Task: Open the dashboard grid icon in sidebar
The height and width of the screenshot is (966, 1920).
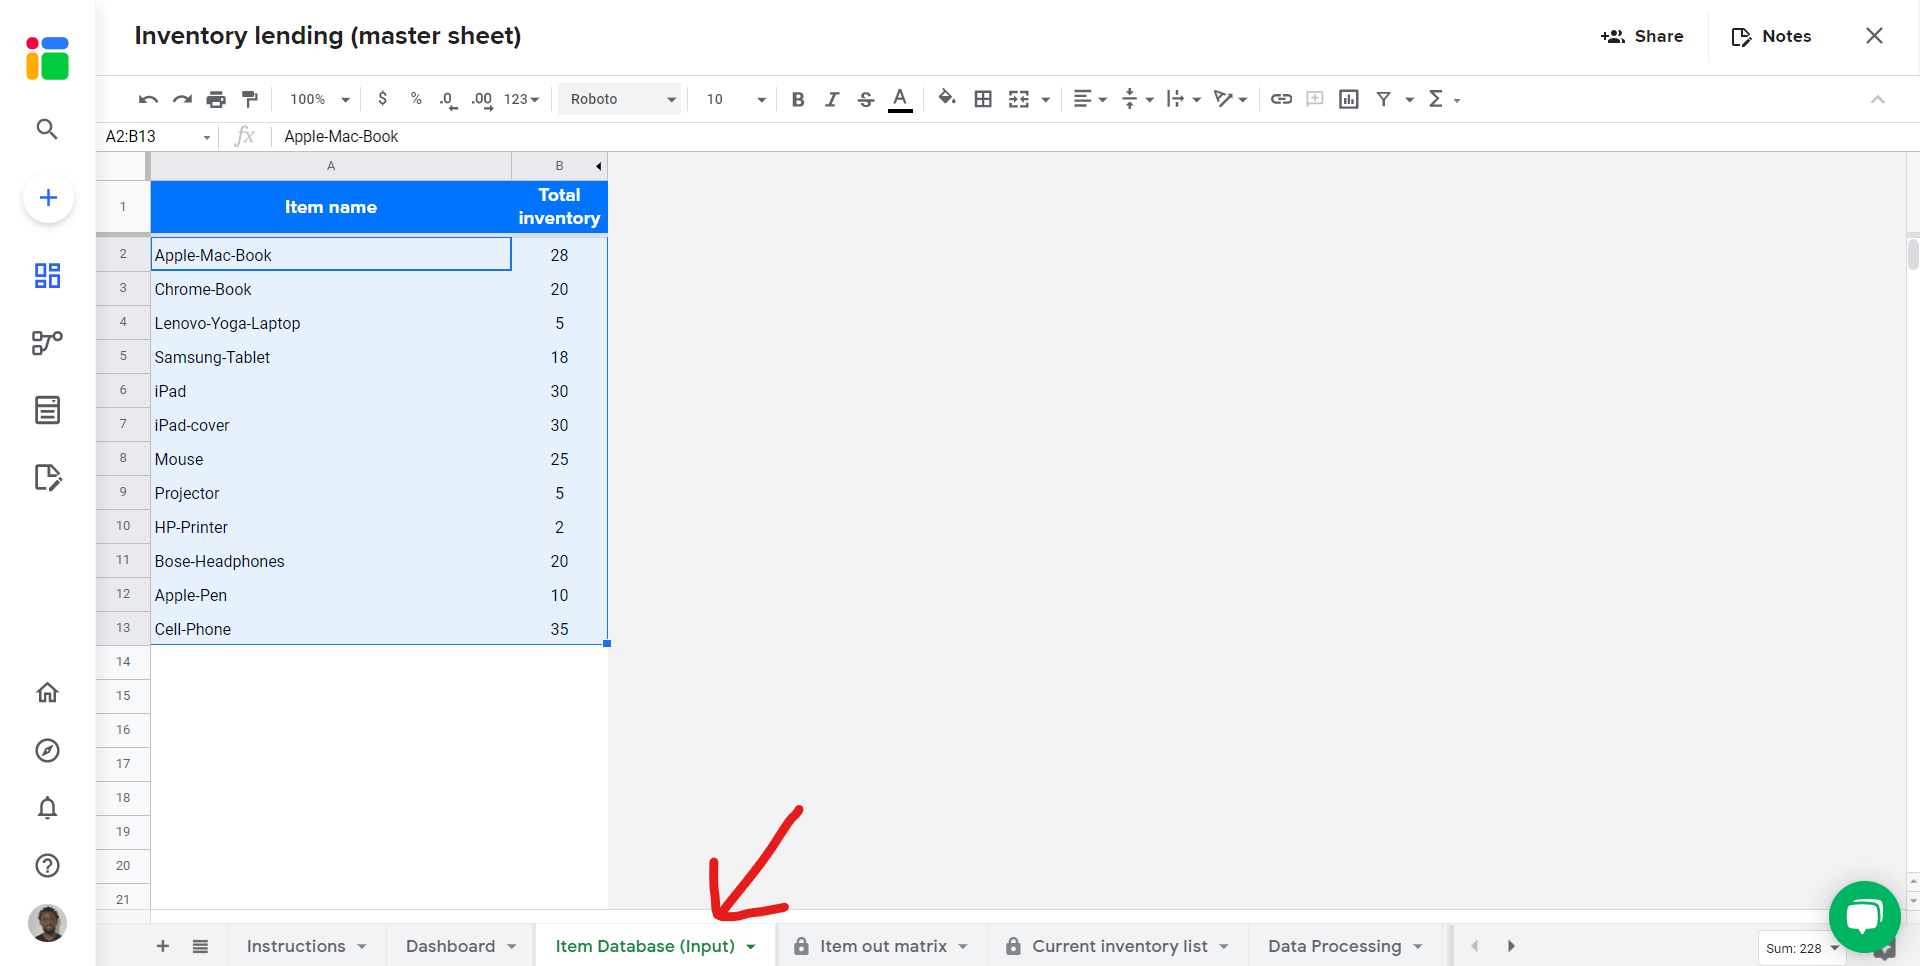Action: coord(47,275)
